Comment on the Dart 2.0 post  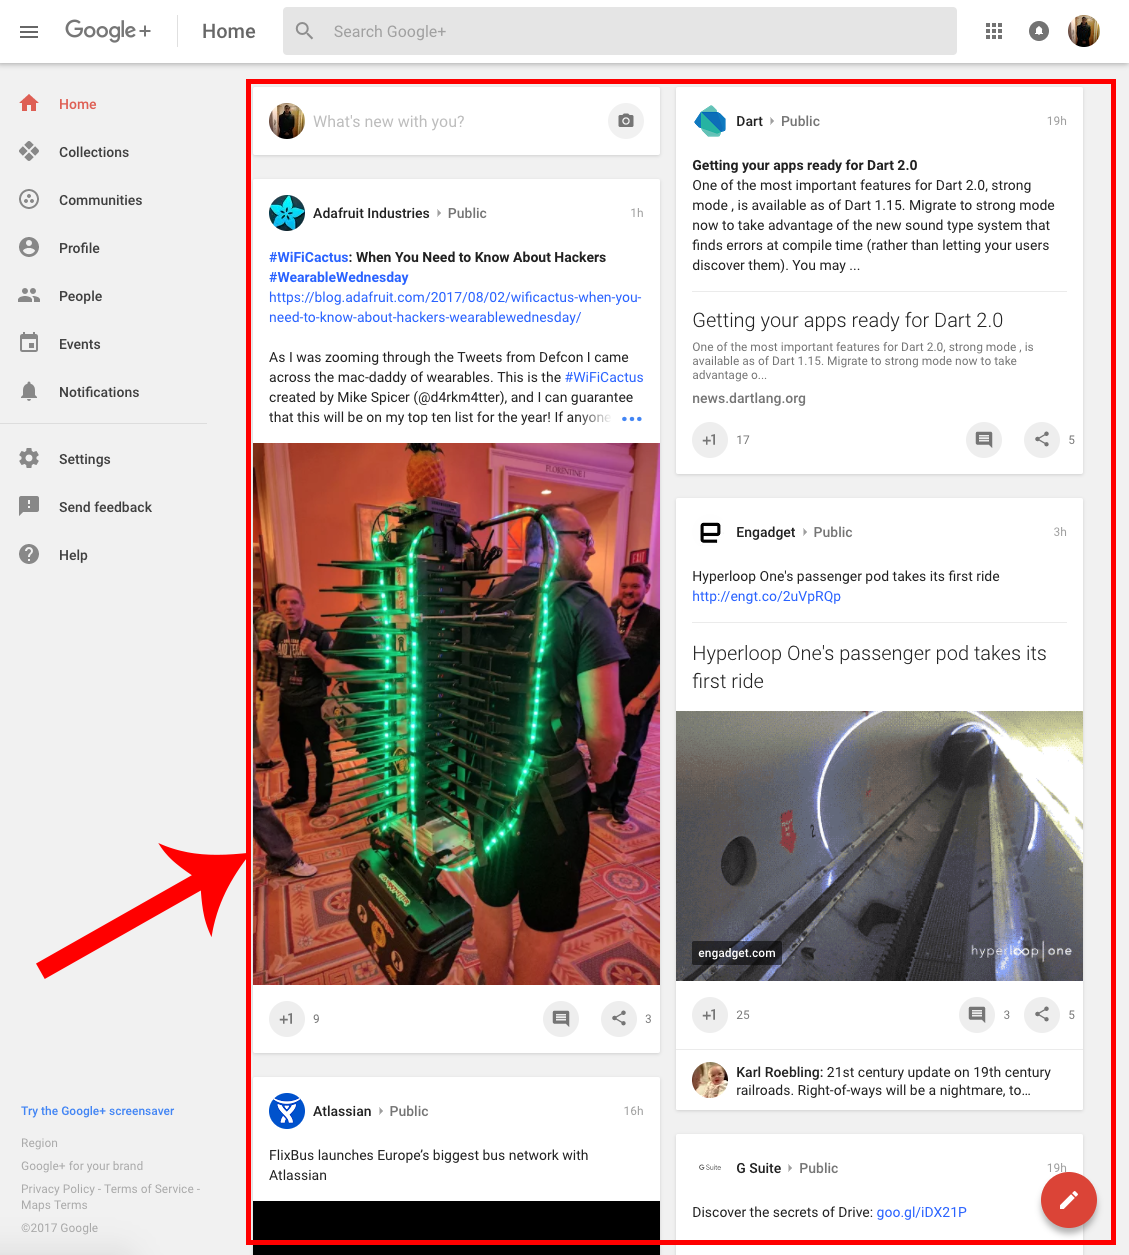pyautogui.click(x=984, y=440)
